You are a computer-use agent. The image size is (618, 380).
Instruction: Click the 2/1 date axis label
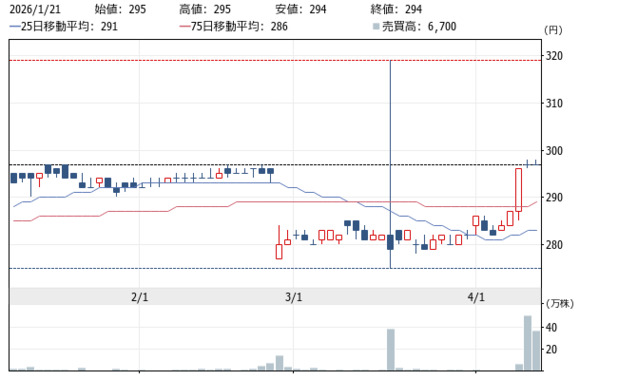(x=140, y=297)
